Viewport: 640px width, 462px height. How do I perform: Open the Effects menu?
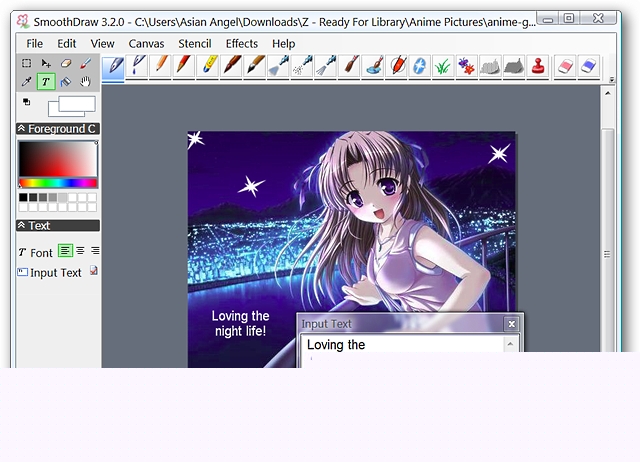(x=242, y=44)
